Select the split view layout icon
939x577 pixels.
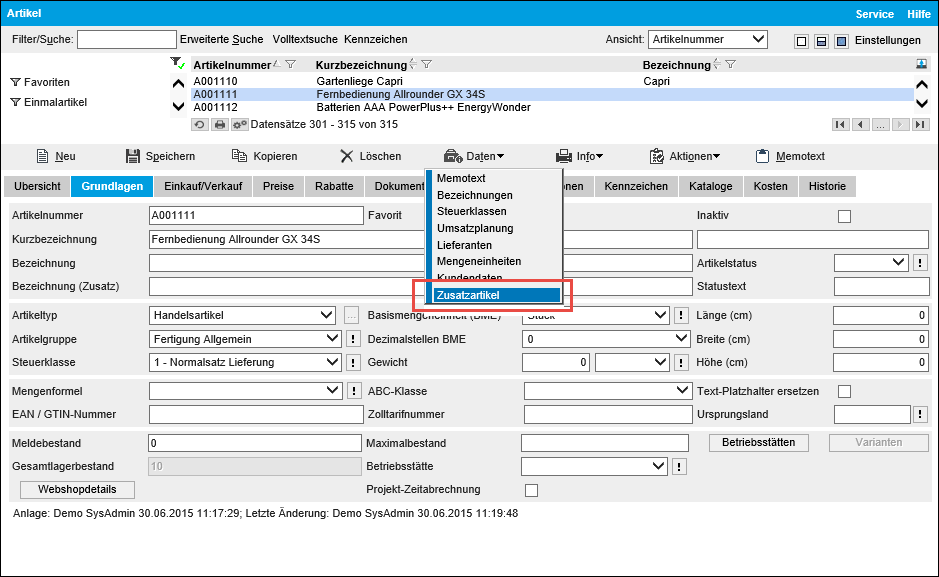(822, 41)
